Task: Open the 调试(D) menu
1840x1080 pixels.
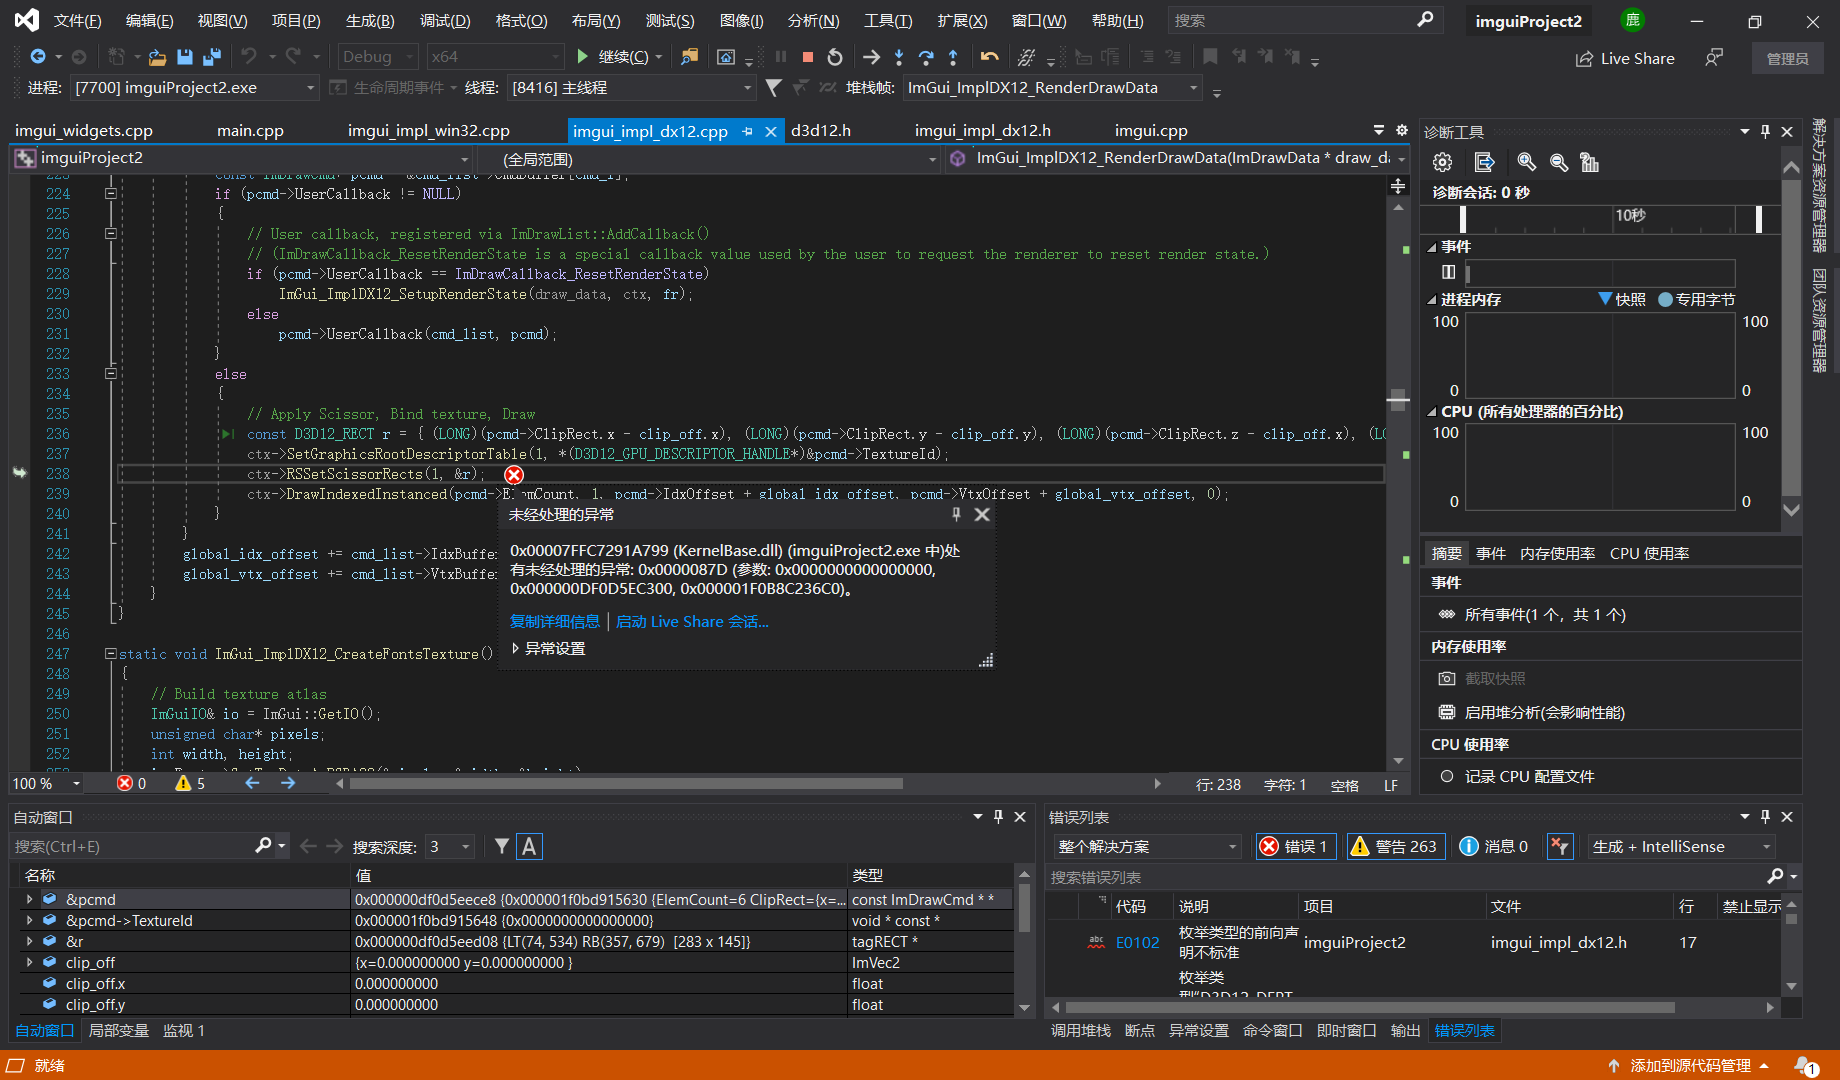Action: tap(444, 20)
